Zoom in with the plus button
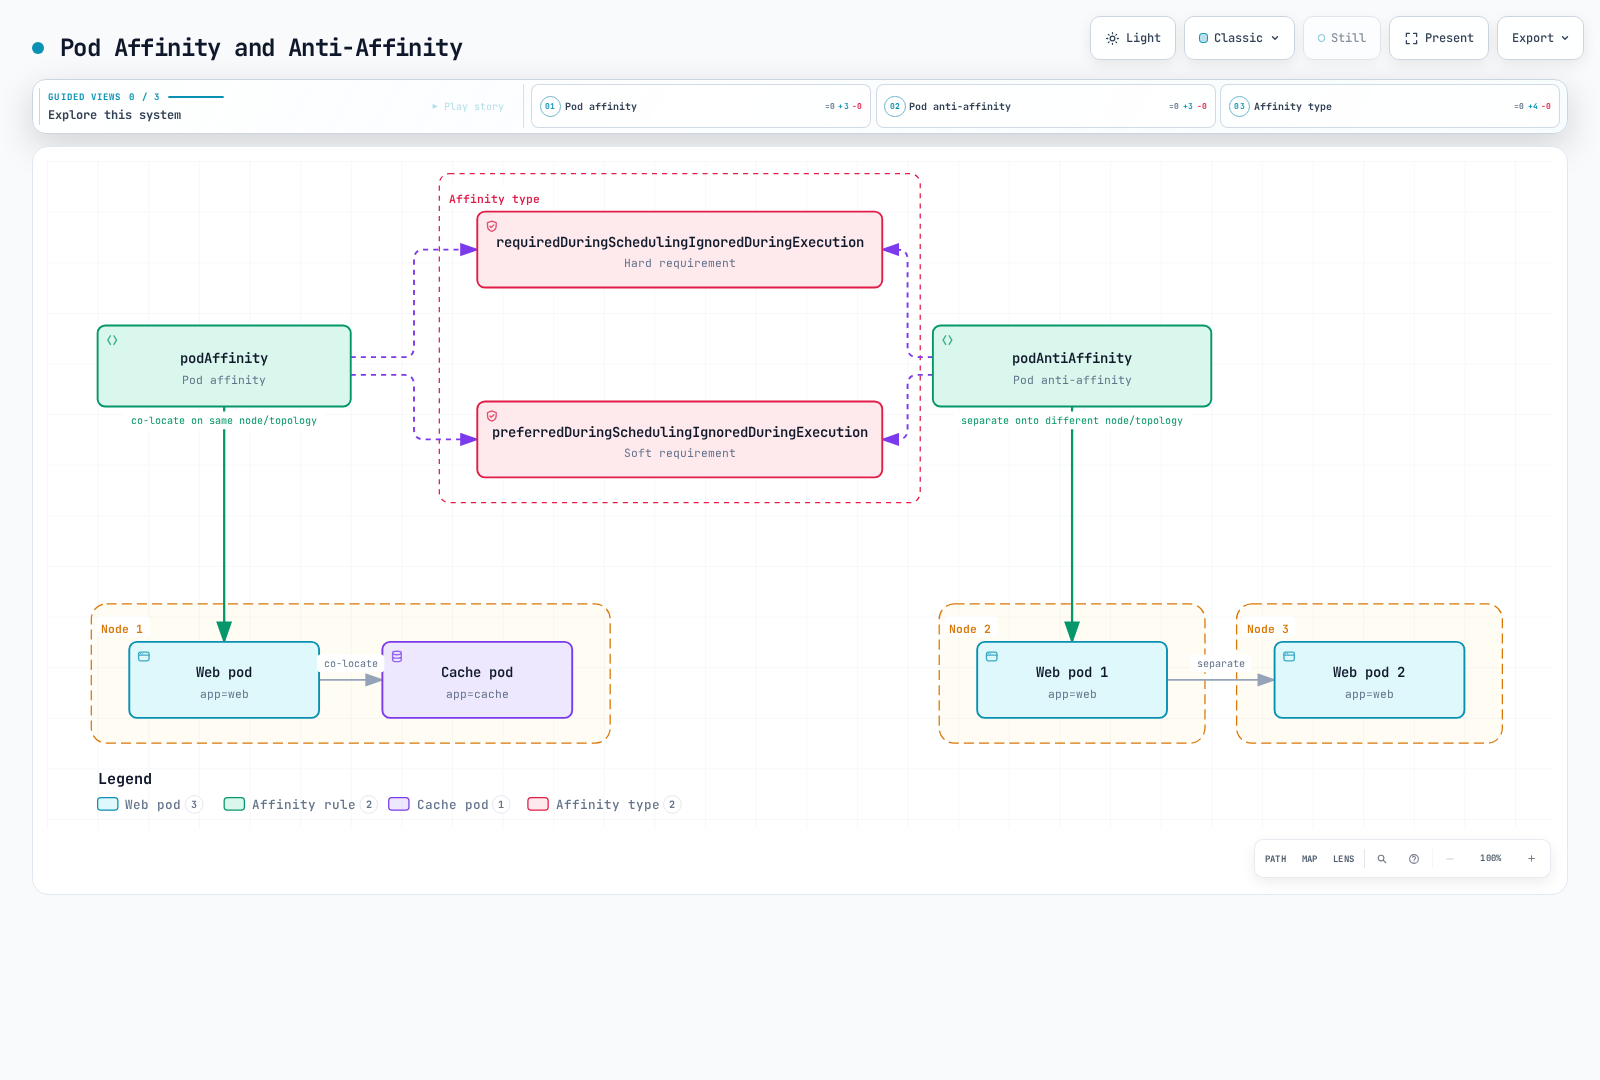The width and height of the screenshot is (1600, 1080). (1531, 859)
